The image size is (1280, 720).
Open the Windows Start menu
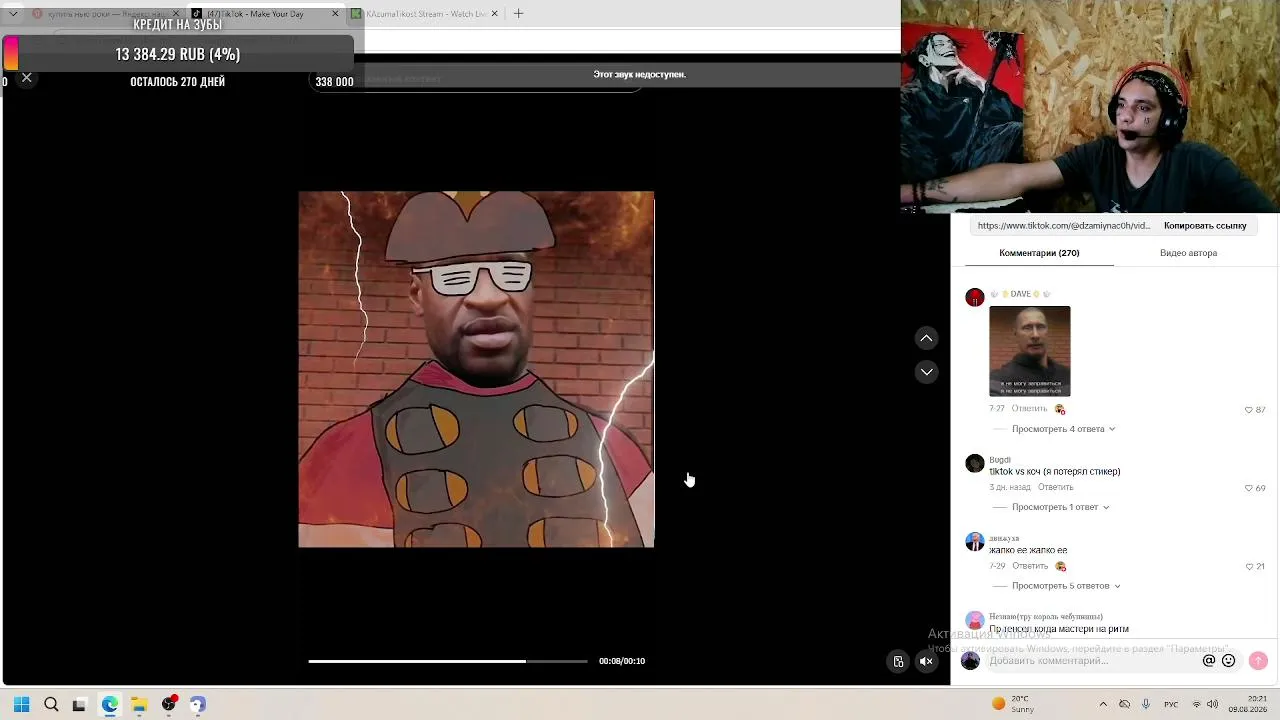21,704
